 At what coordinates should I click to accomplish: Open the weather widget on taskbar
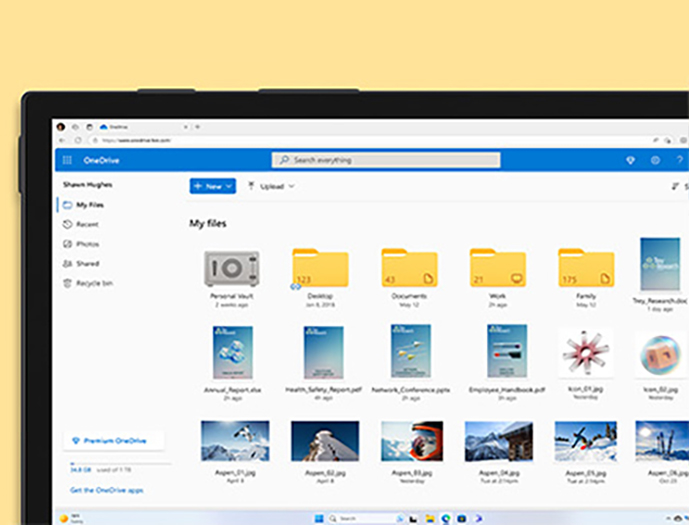click(x=70, y=518)
